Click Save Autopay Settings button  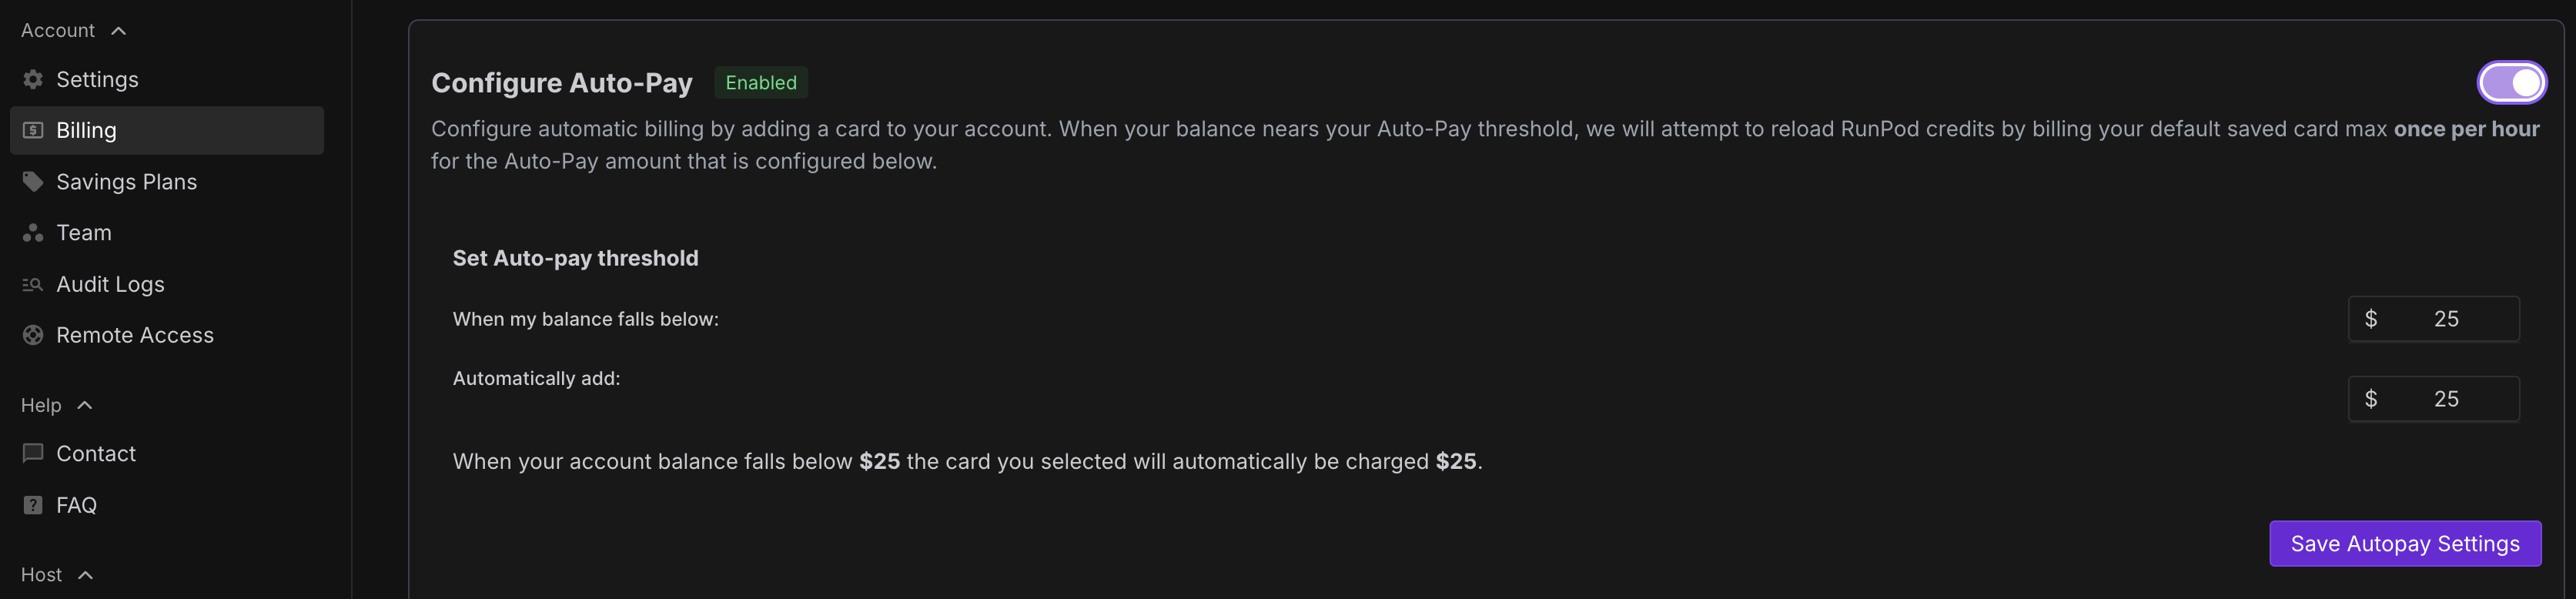click(x=2405, y=543)
